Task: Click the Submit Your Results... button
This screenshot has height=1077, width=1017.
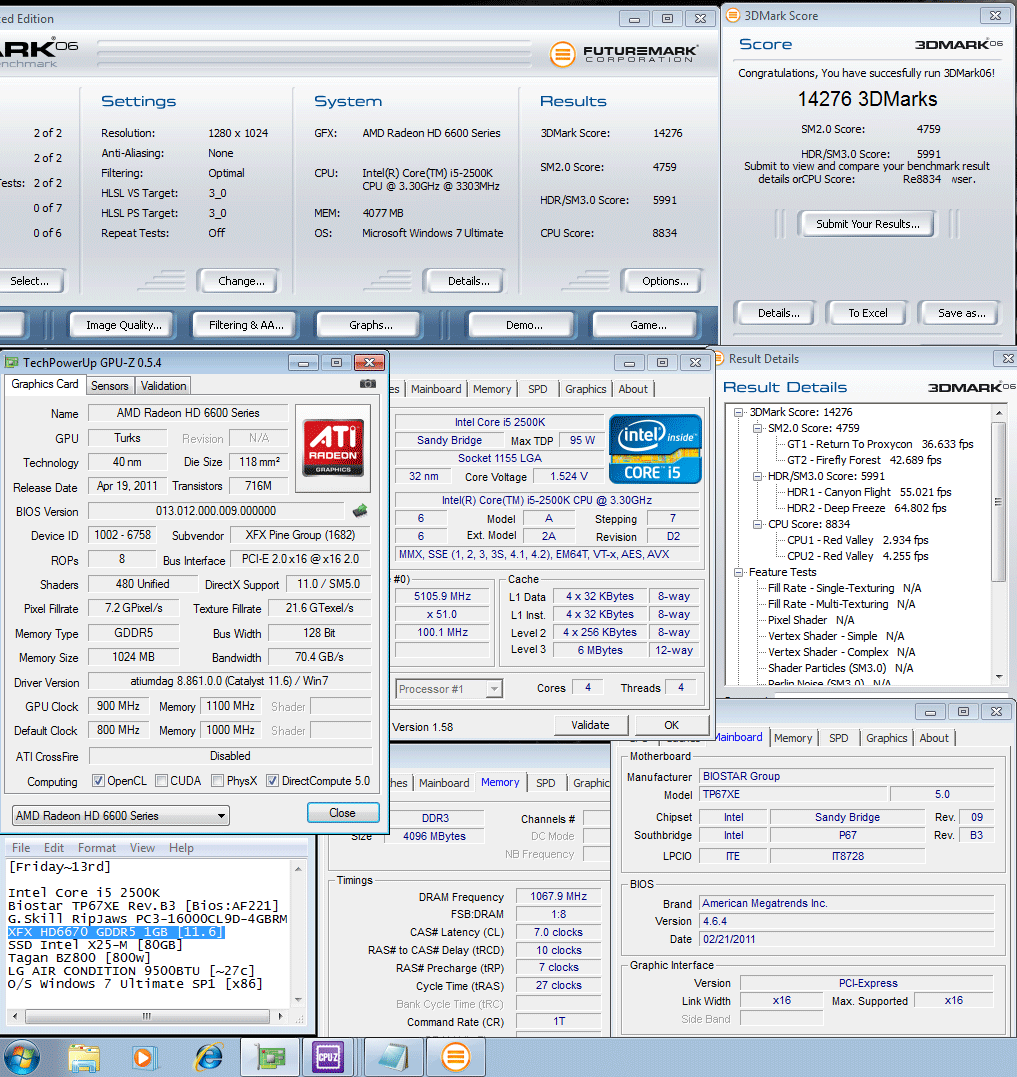Action: [867, 224]
